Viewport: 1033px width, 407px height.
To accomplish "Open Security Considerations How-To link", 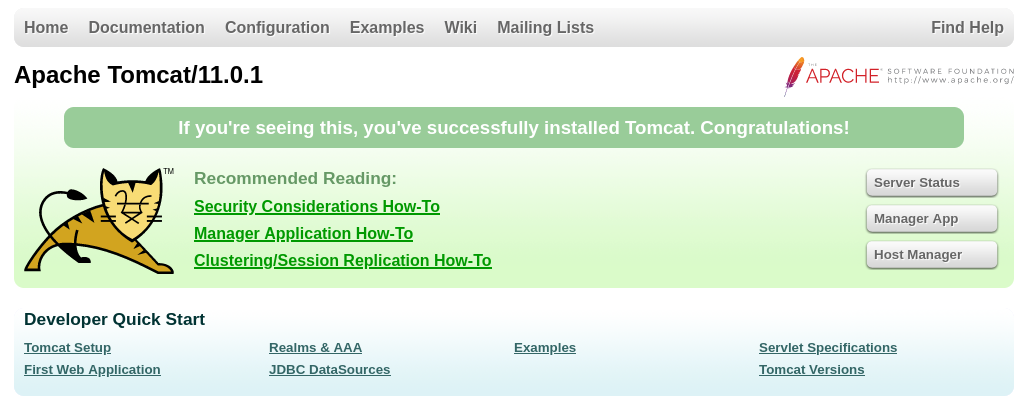I will [x=317, y=207].
